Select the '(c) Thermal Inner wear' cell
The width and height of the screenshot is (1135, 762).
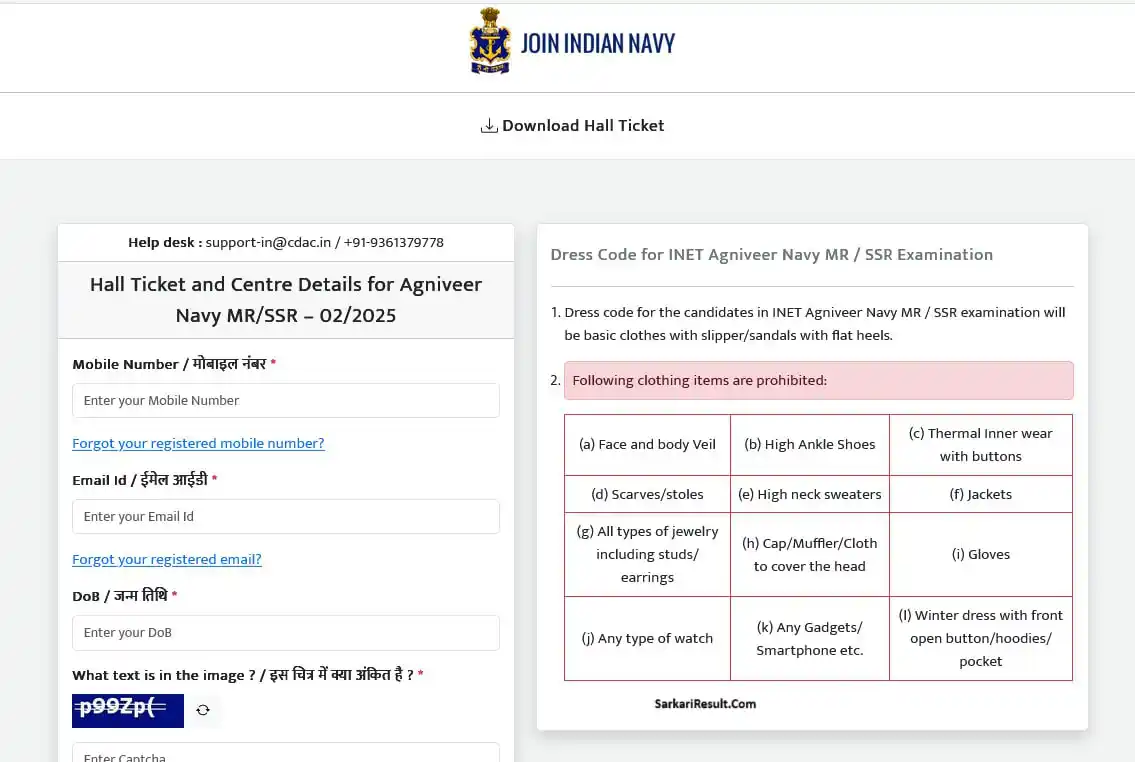point(981,445)
